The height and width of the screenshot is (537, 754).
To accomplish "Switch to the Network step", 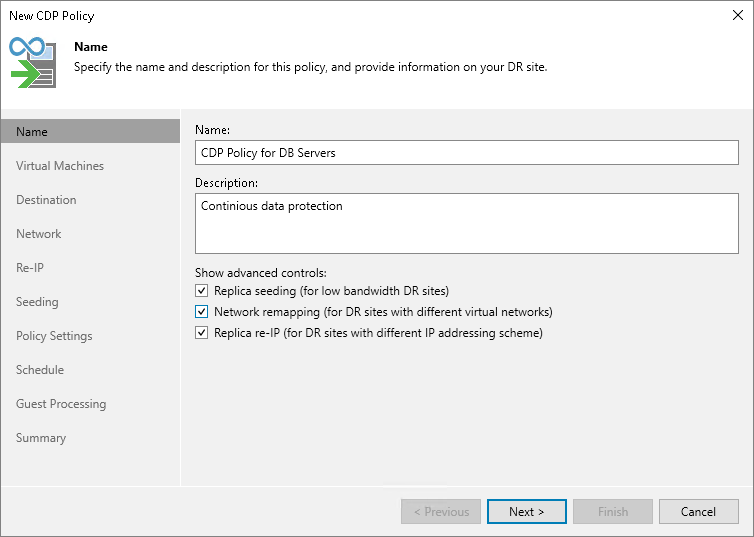I will [38, 234].
